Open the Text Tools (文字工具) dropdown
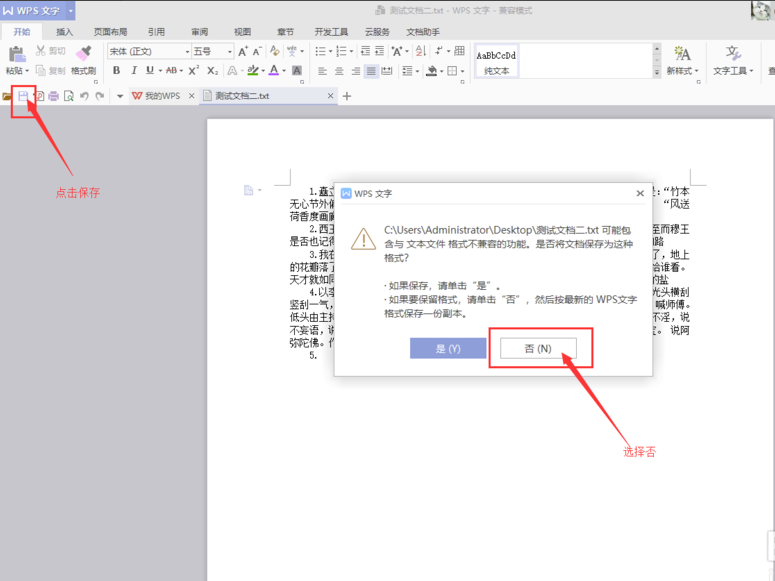This screenshot has width=775, height=581. [733, 71]
